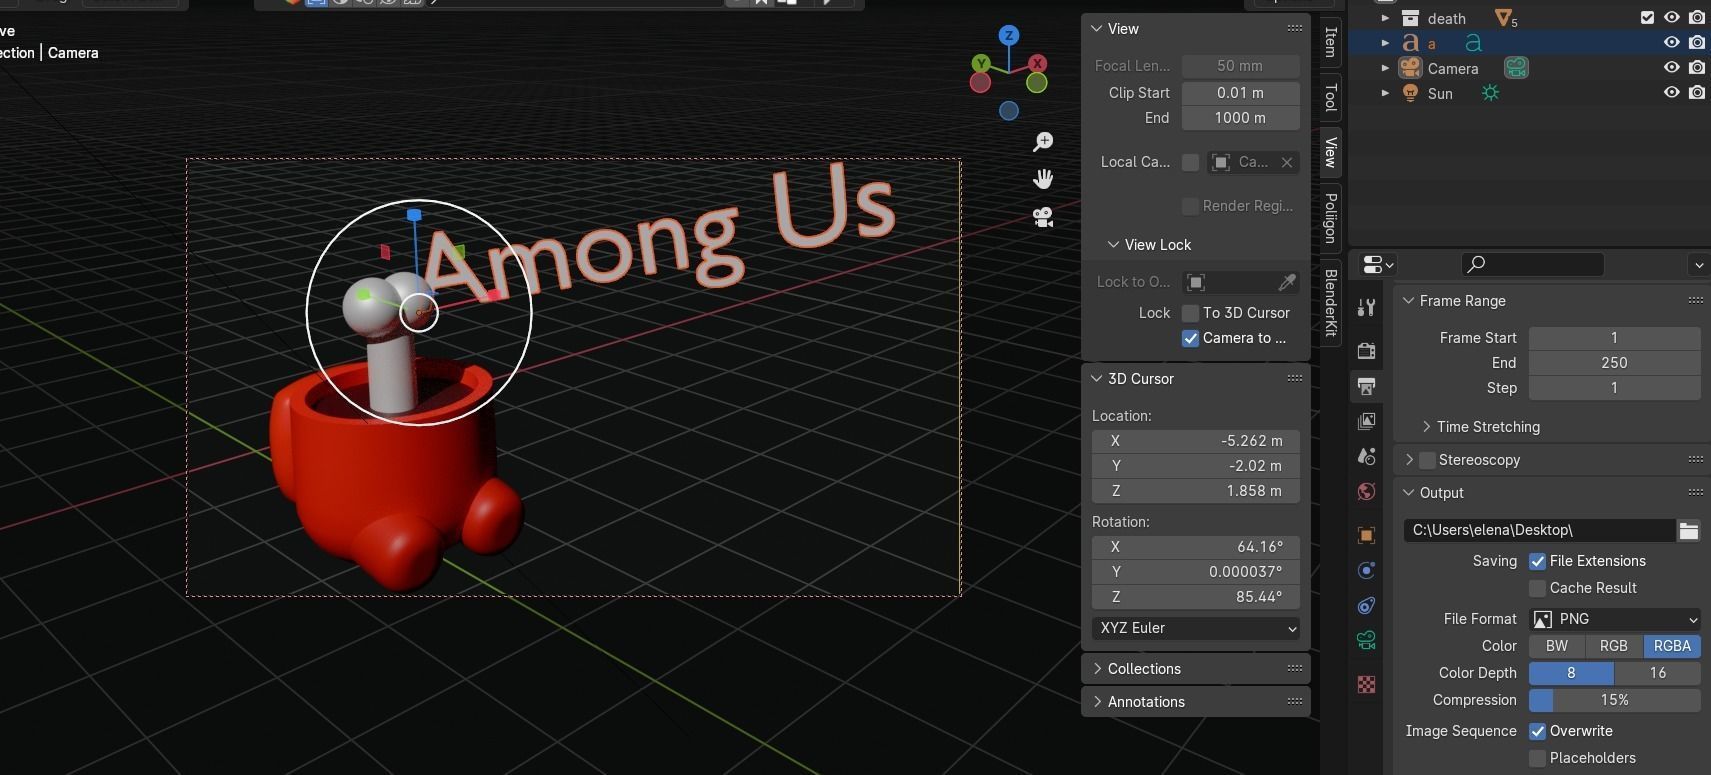This screenshot has height=775, width=1711.
Task: Select BW color mode
Action: point(1557,646)
